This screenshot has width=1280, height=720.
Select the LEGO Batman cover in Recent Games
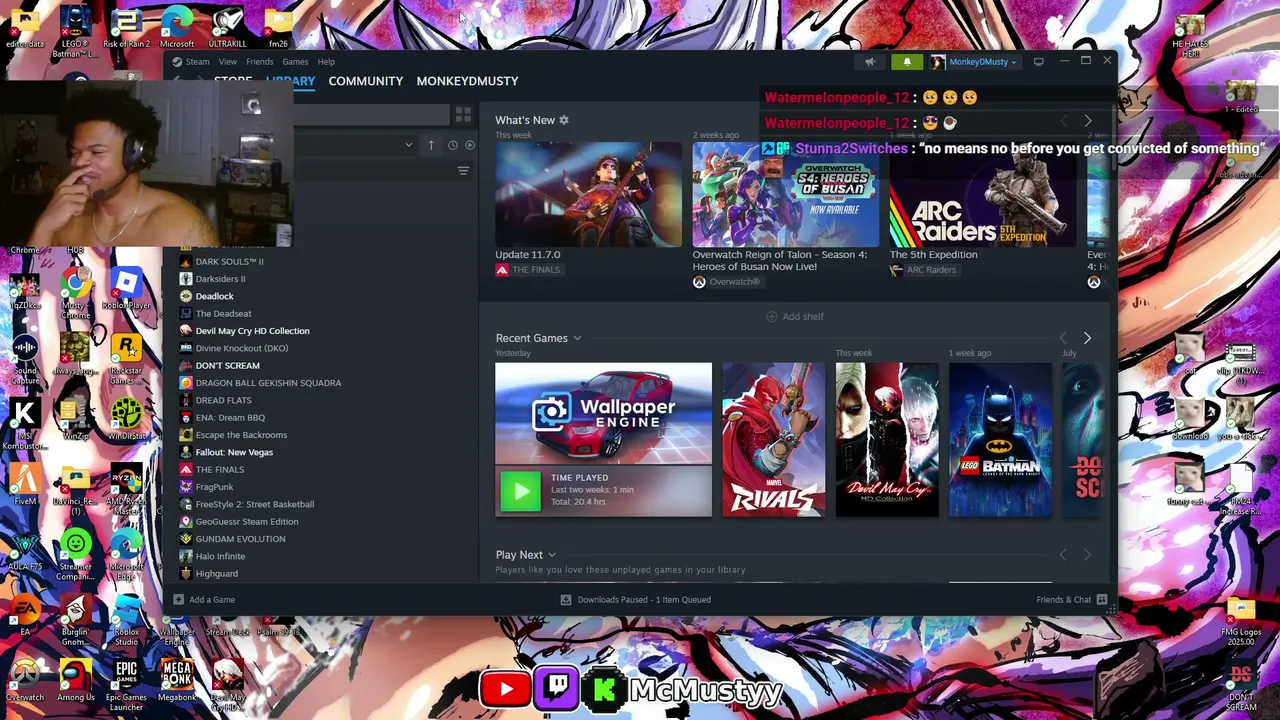click(x=1000, y=440)
